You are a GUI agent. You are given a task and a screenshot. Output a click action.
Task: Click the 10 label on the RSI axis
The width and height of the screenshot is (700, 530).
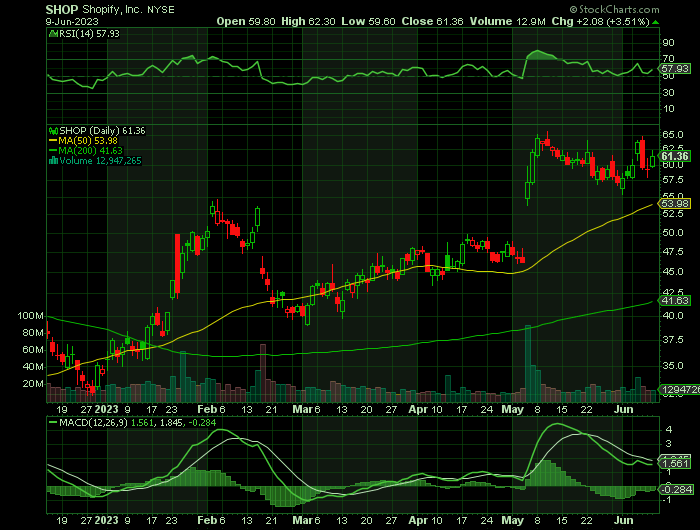pyautogui.click(x=668, y=109)
